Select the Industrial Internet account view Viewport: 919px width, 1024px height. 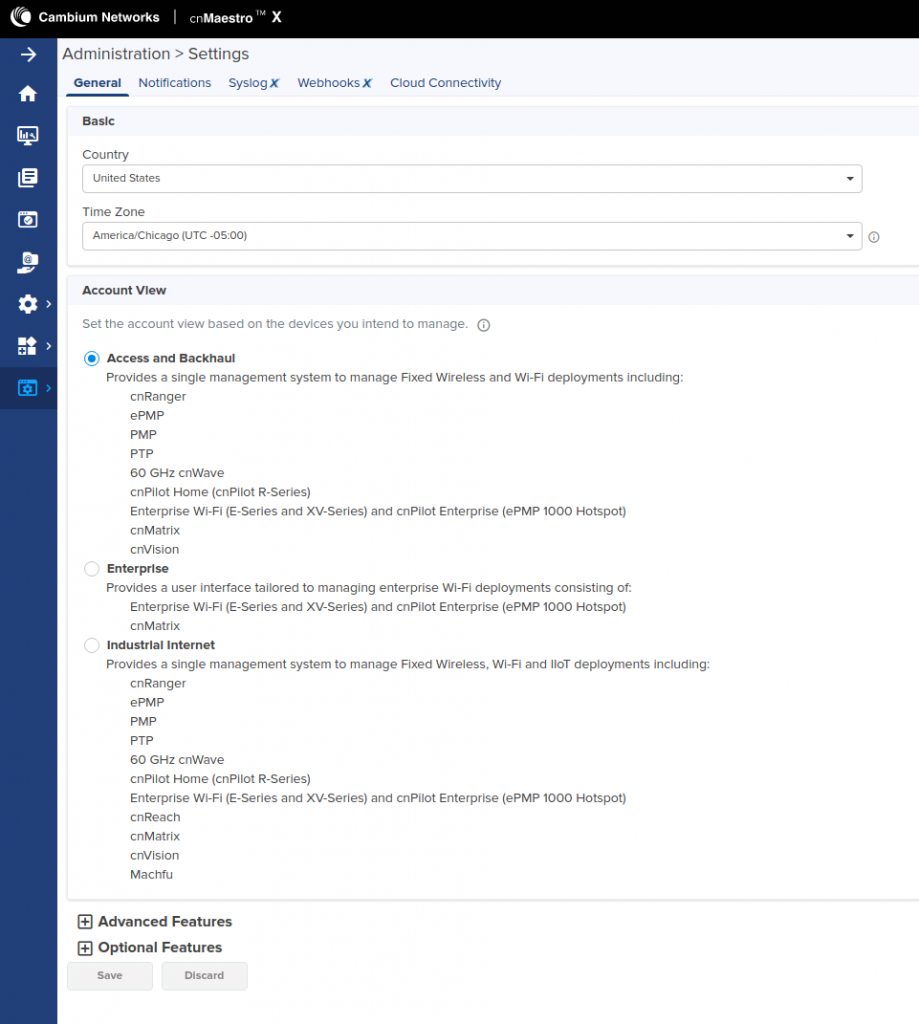(91, 644)
